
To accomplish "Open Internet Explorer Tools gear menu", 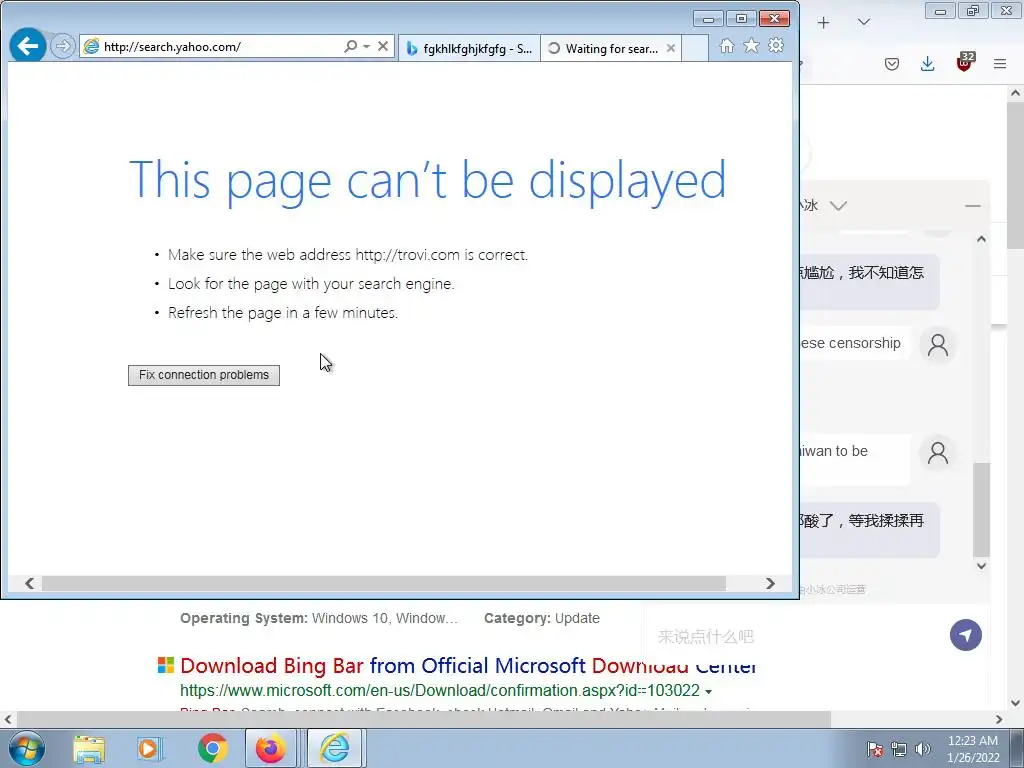I will [x=776, y=46].
